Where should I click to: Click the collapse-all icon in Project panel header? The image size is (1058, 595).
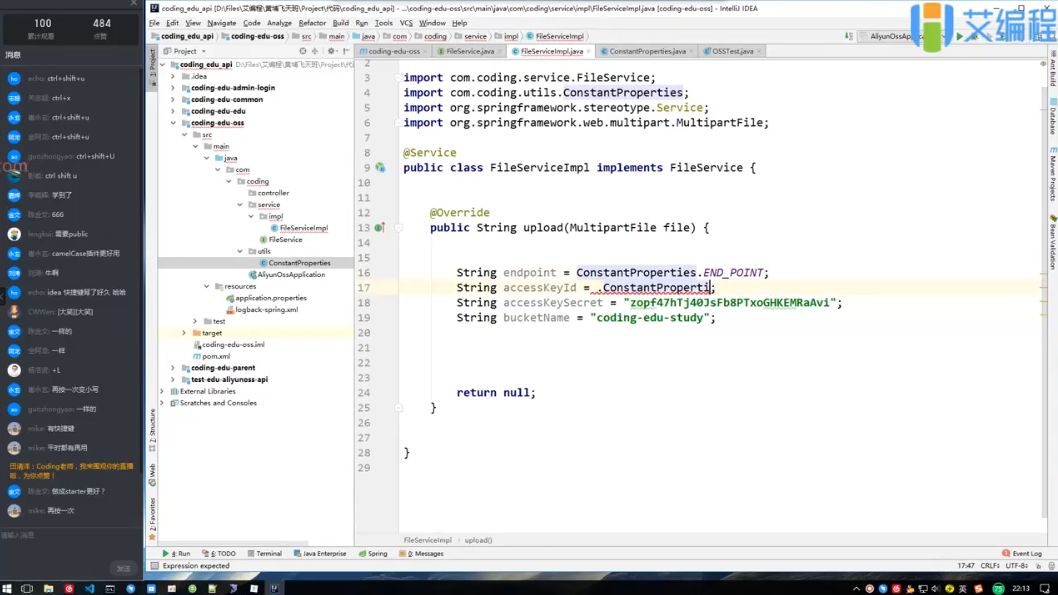coord(314,51)
